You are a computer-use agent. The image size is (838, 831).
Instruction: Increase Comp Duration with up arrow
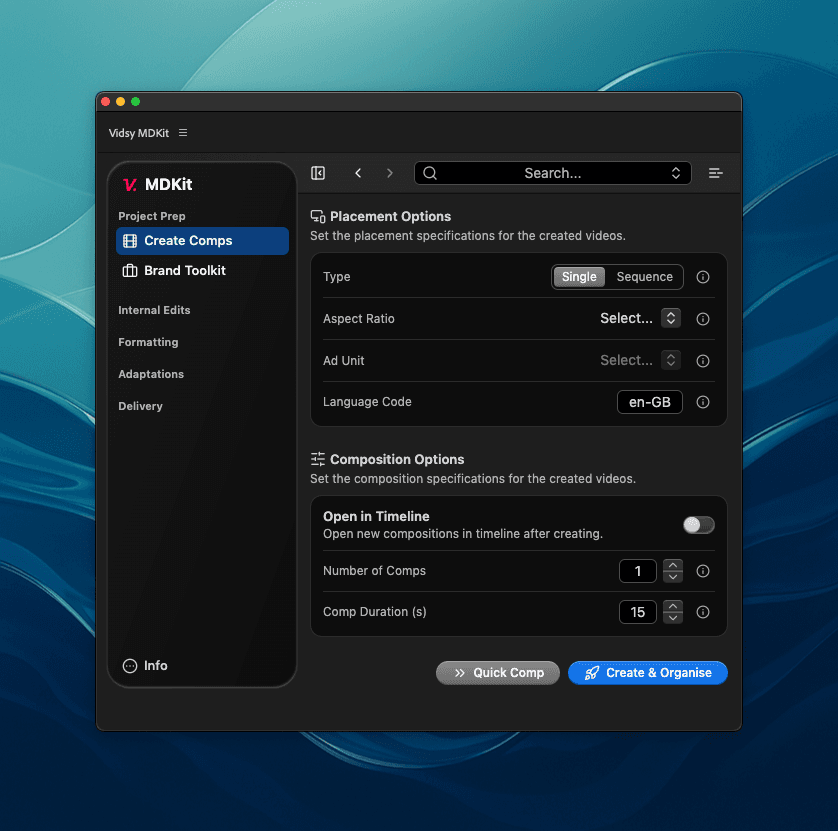(673, 607)
